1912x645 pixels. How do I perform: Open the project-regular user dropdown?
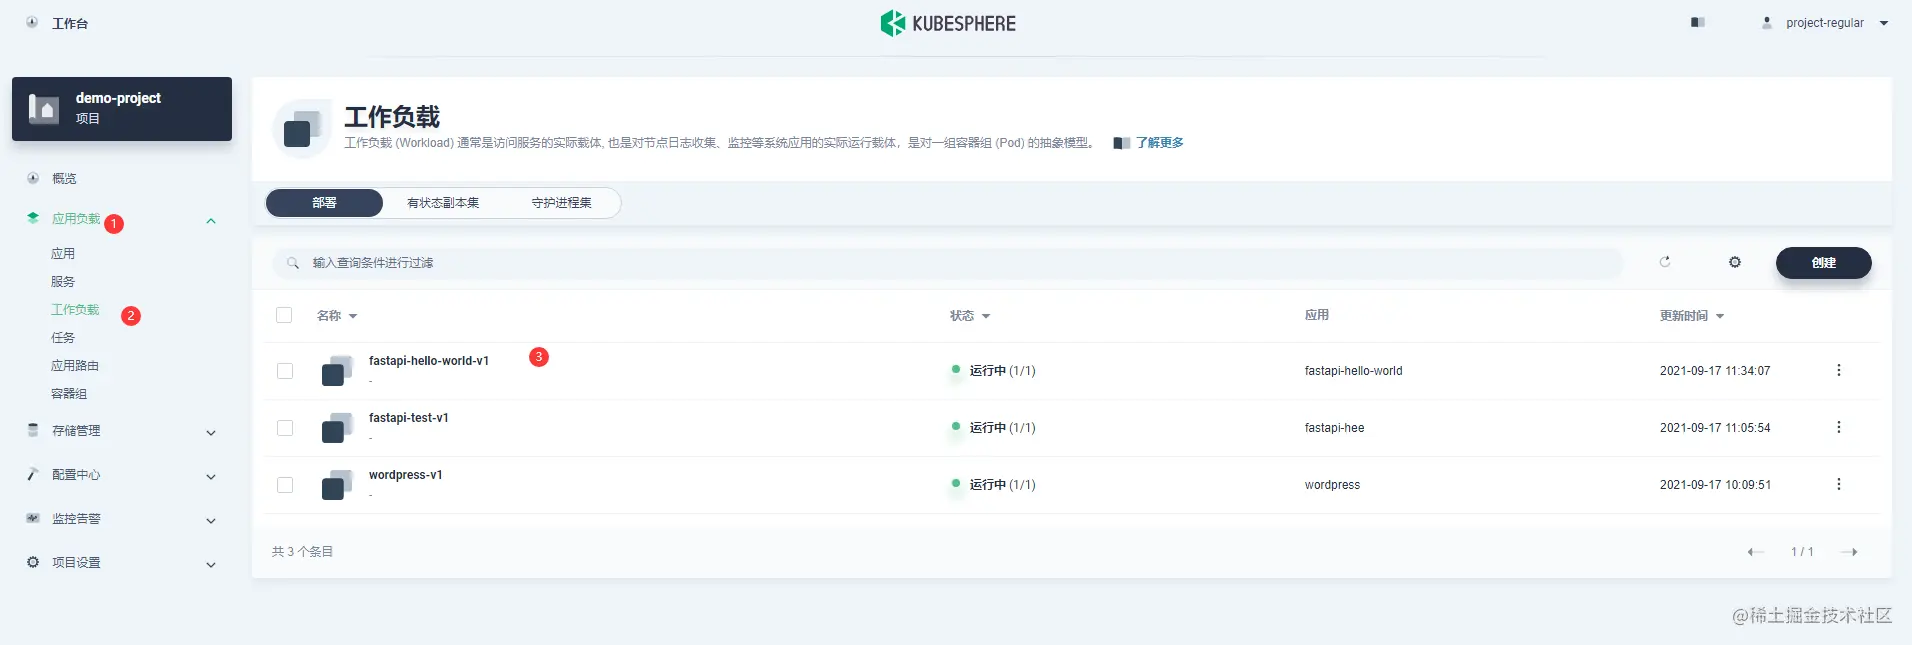(1825, 23)
